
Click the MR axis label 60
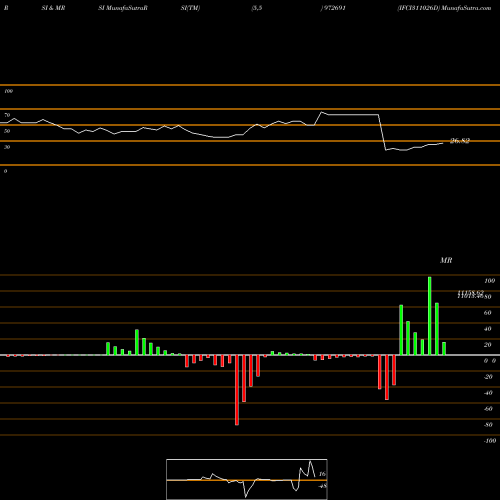tap(488, 313)
